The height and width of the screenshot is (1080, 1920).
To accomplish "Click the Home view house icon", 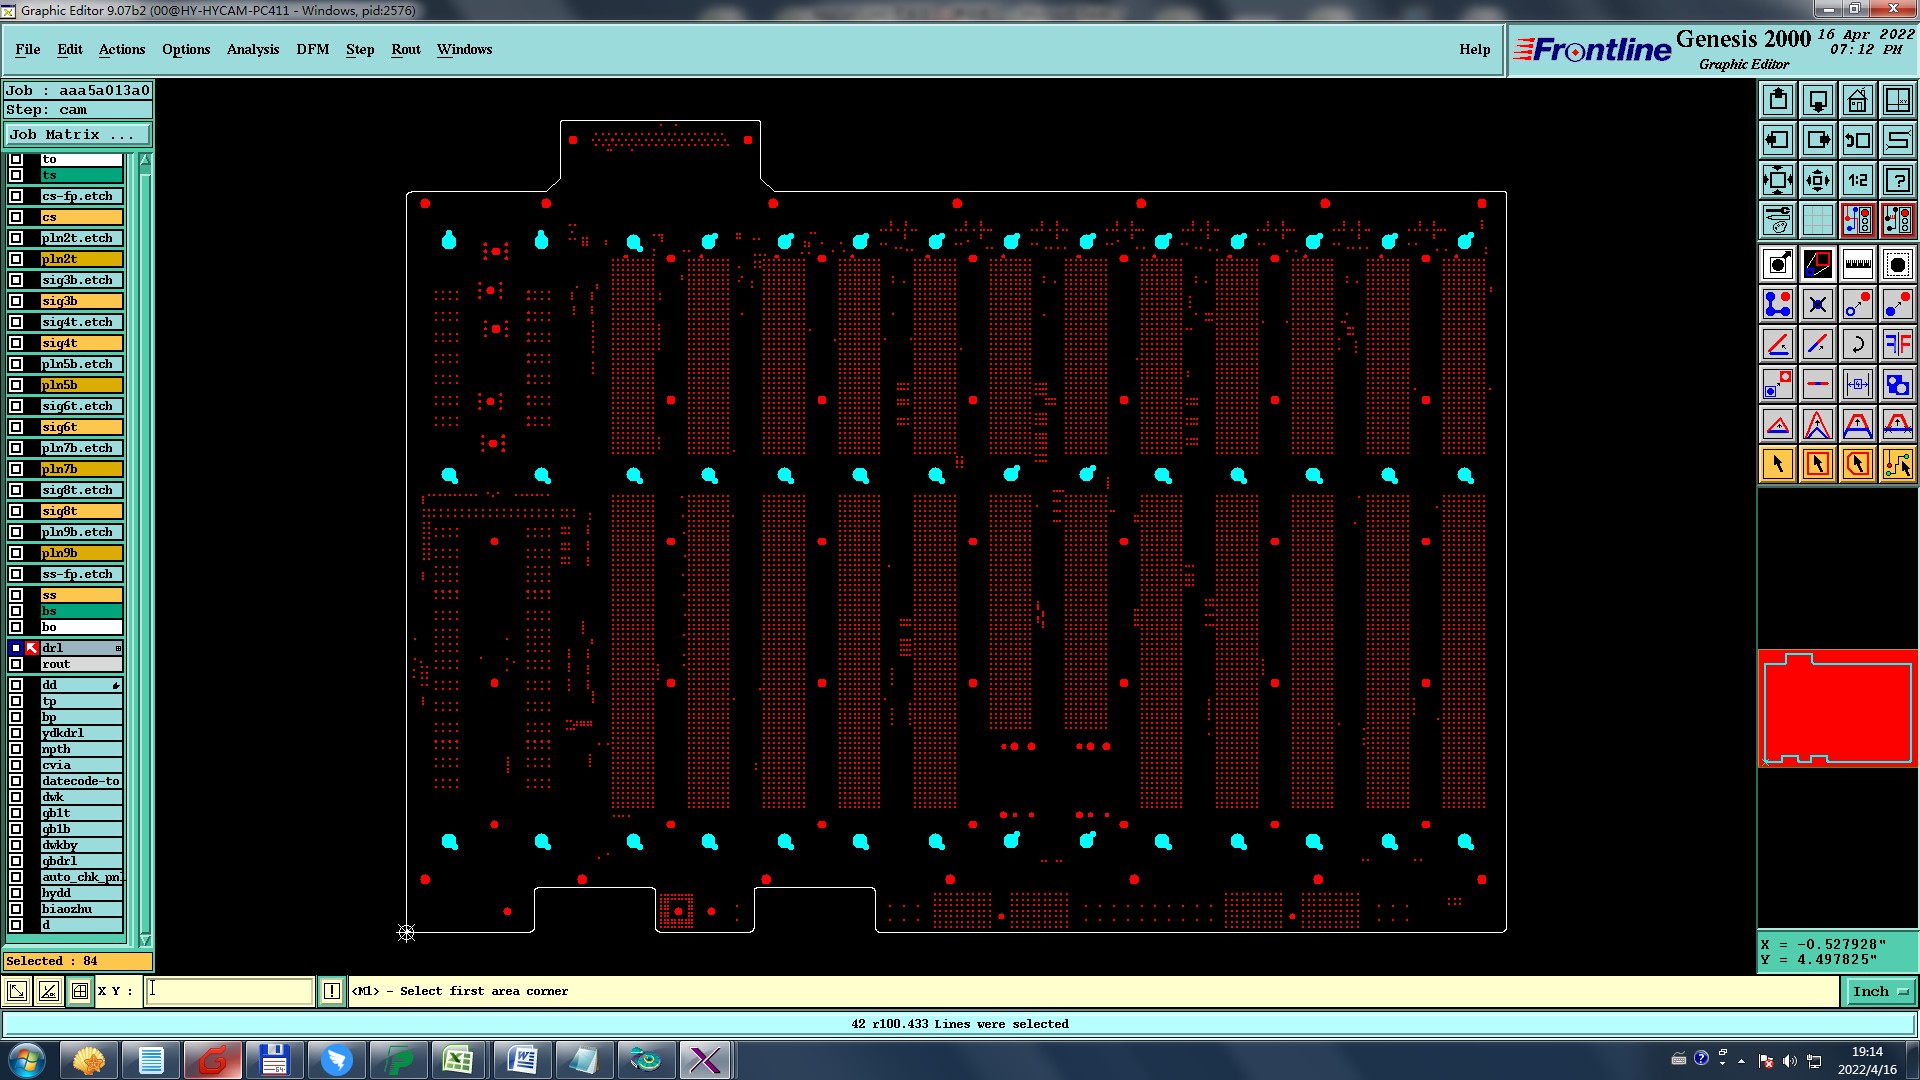I will tap(1858, 100).
